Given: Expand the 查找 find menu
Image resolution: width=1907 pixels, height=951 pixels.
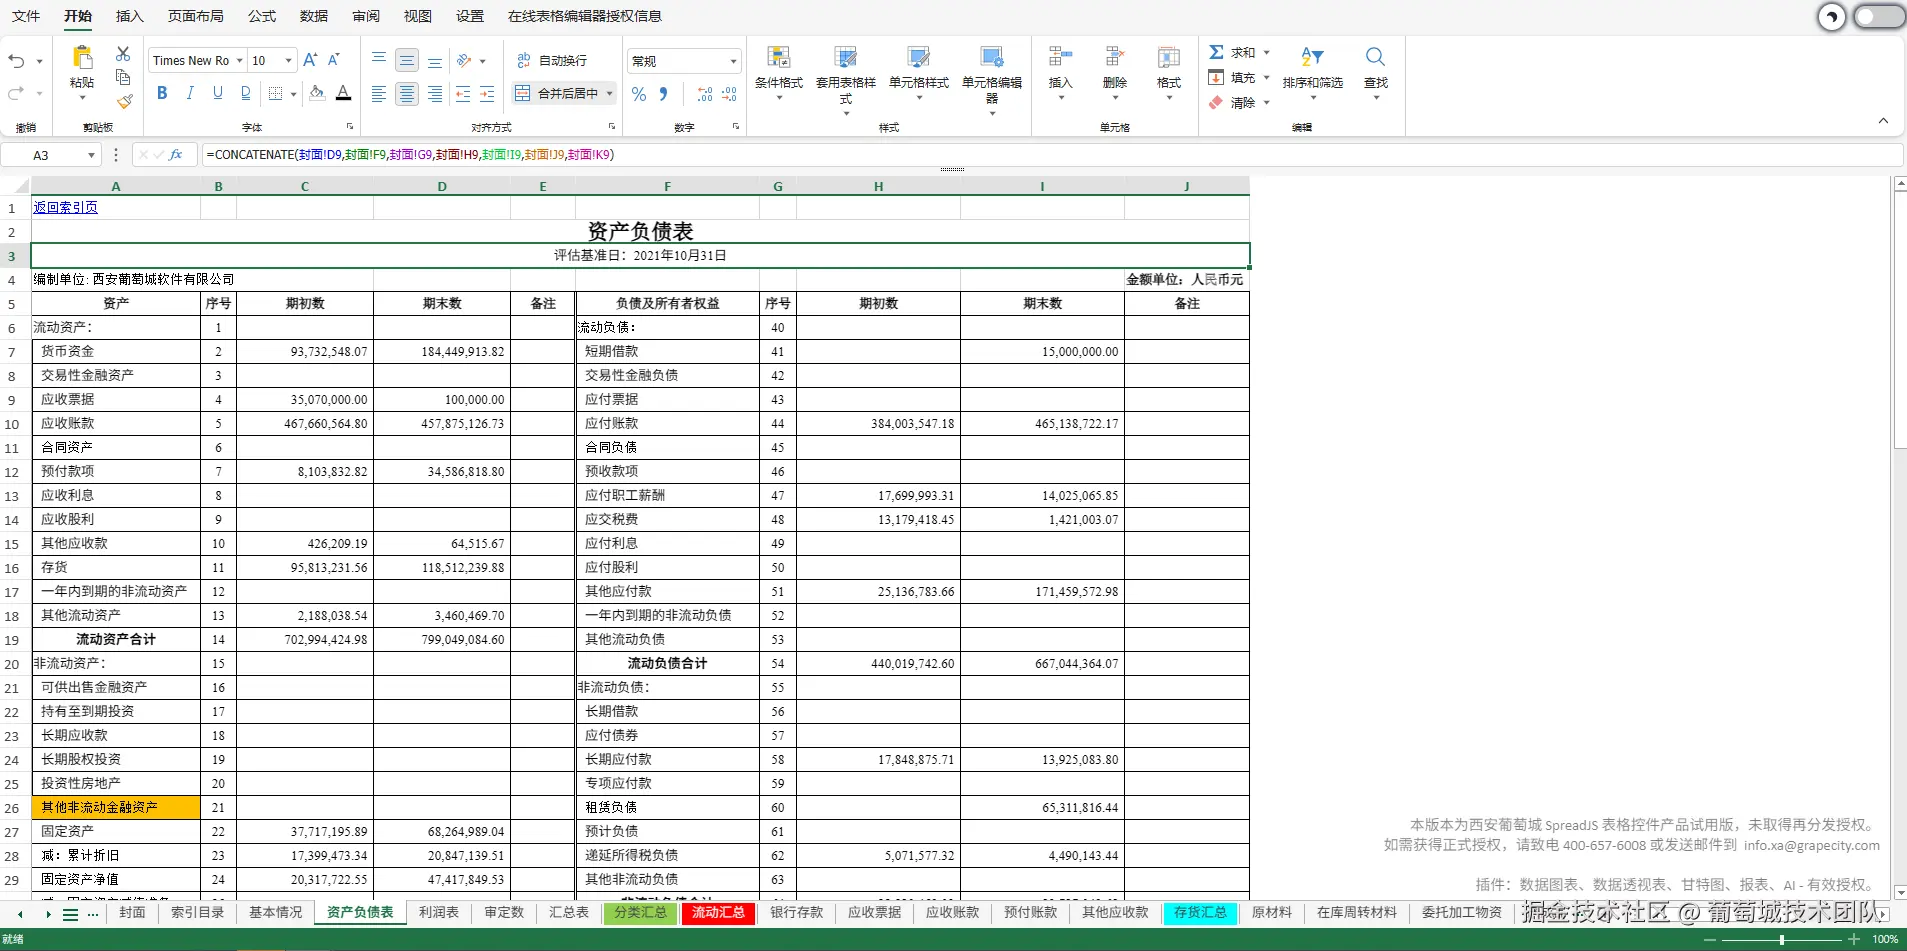Looking at the screenshot, I should point(1376,71).
